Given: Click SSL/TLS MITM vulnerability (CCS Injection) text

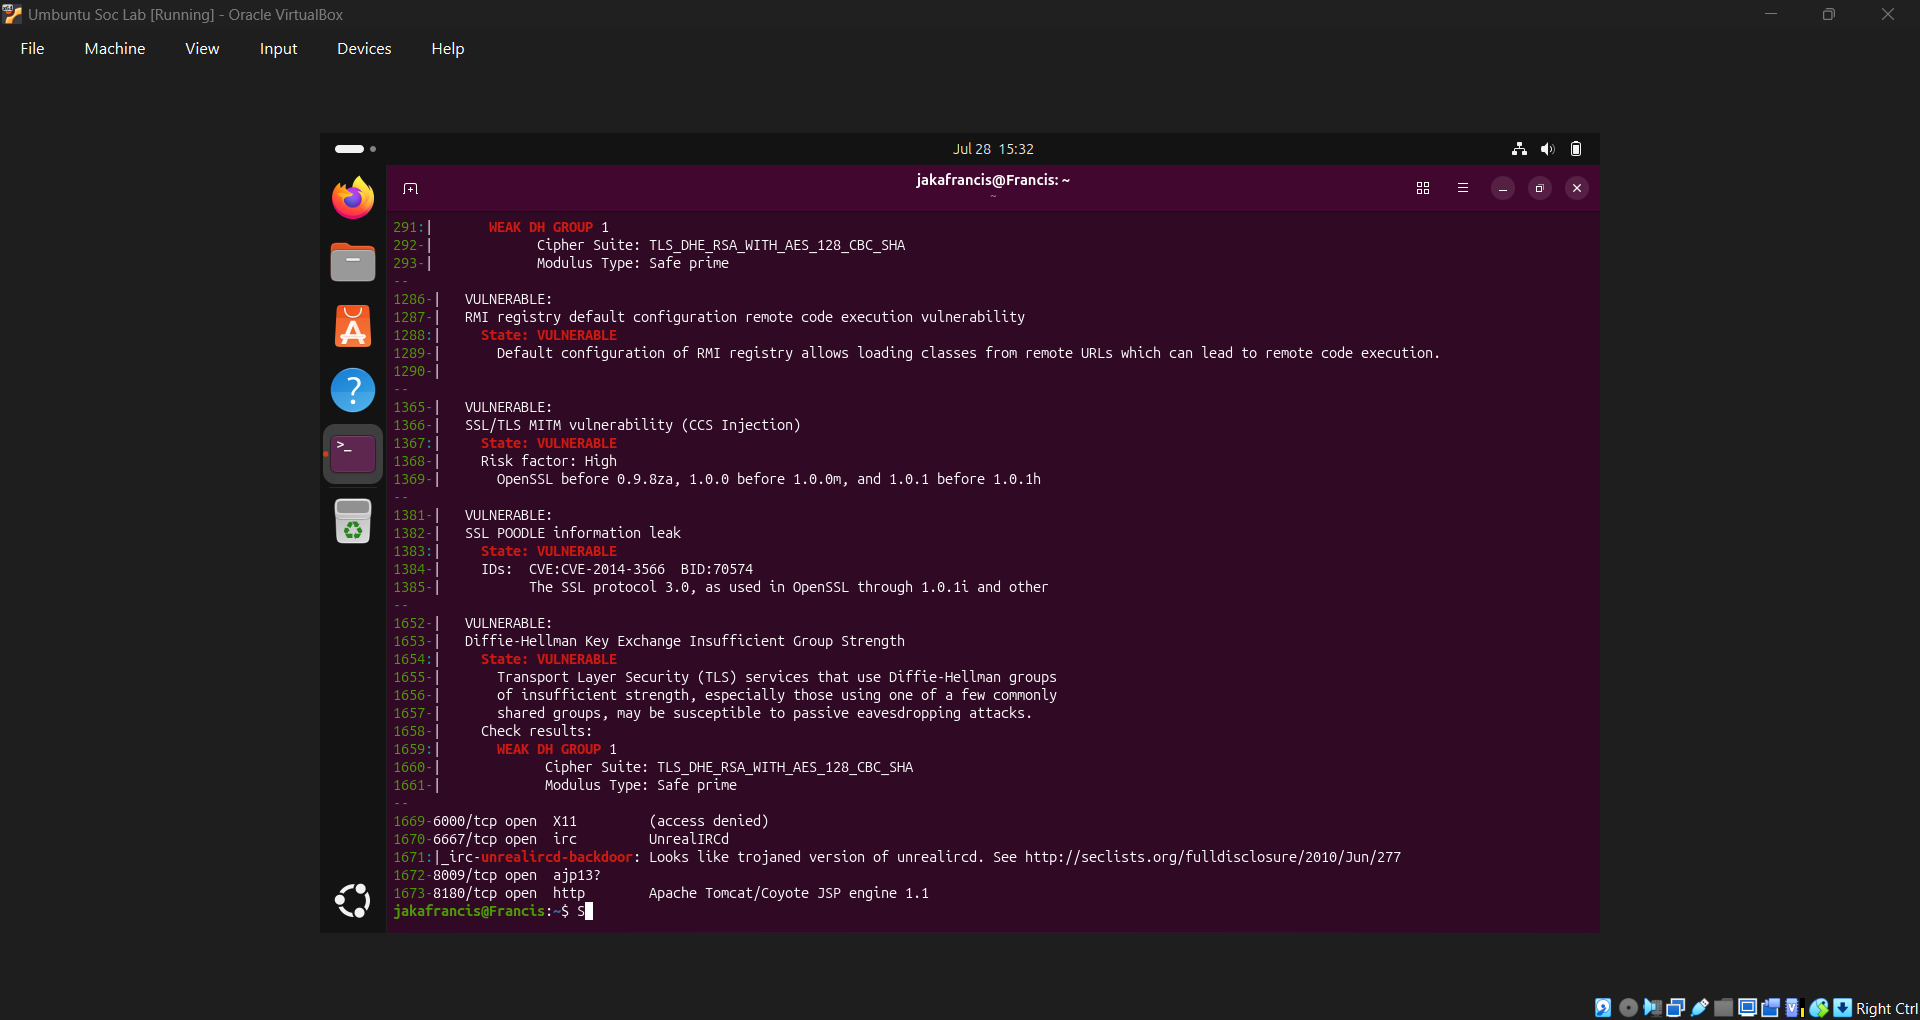Looking at the screenshot, I should tap(633, 425).
